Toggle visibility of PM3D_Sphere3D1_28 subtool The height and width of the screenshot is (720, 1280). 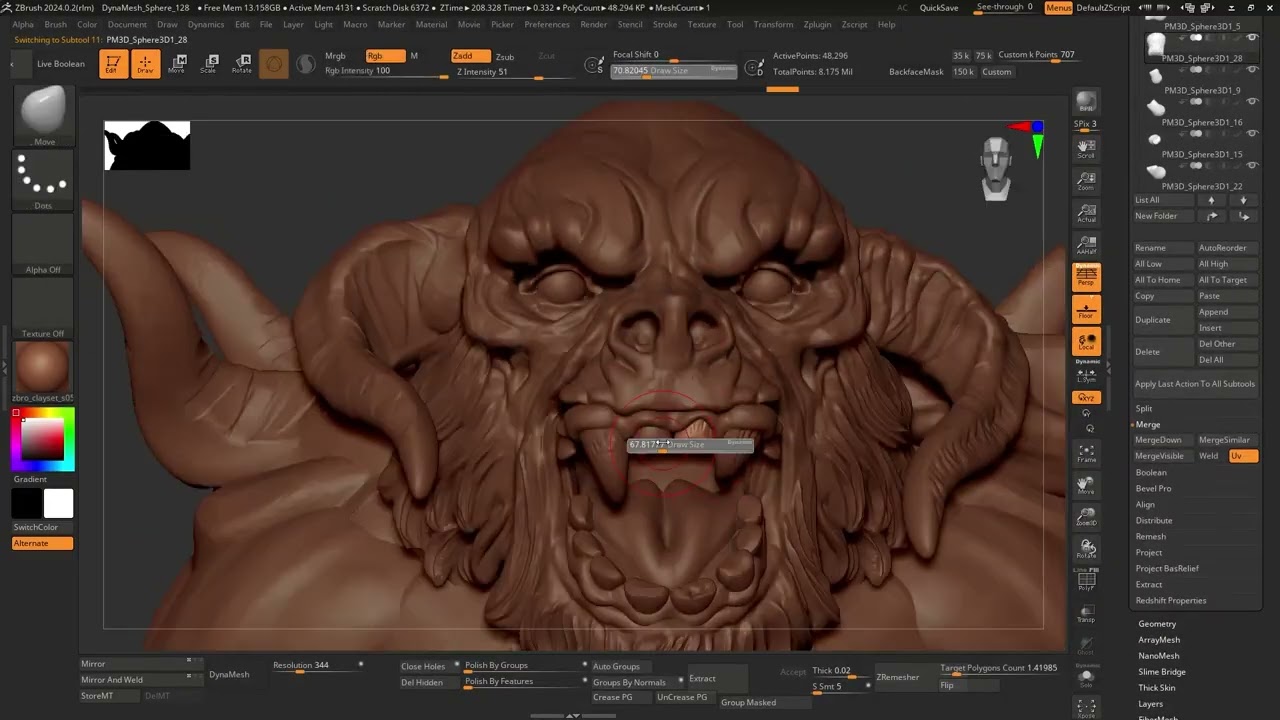(1251, 37)
